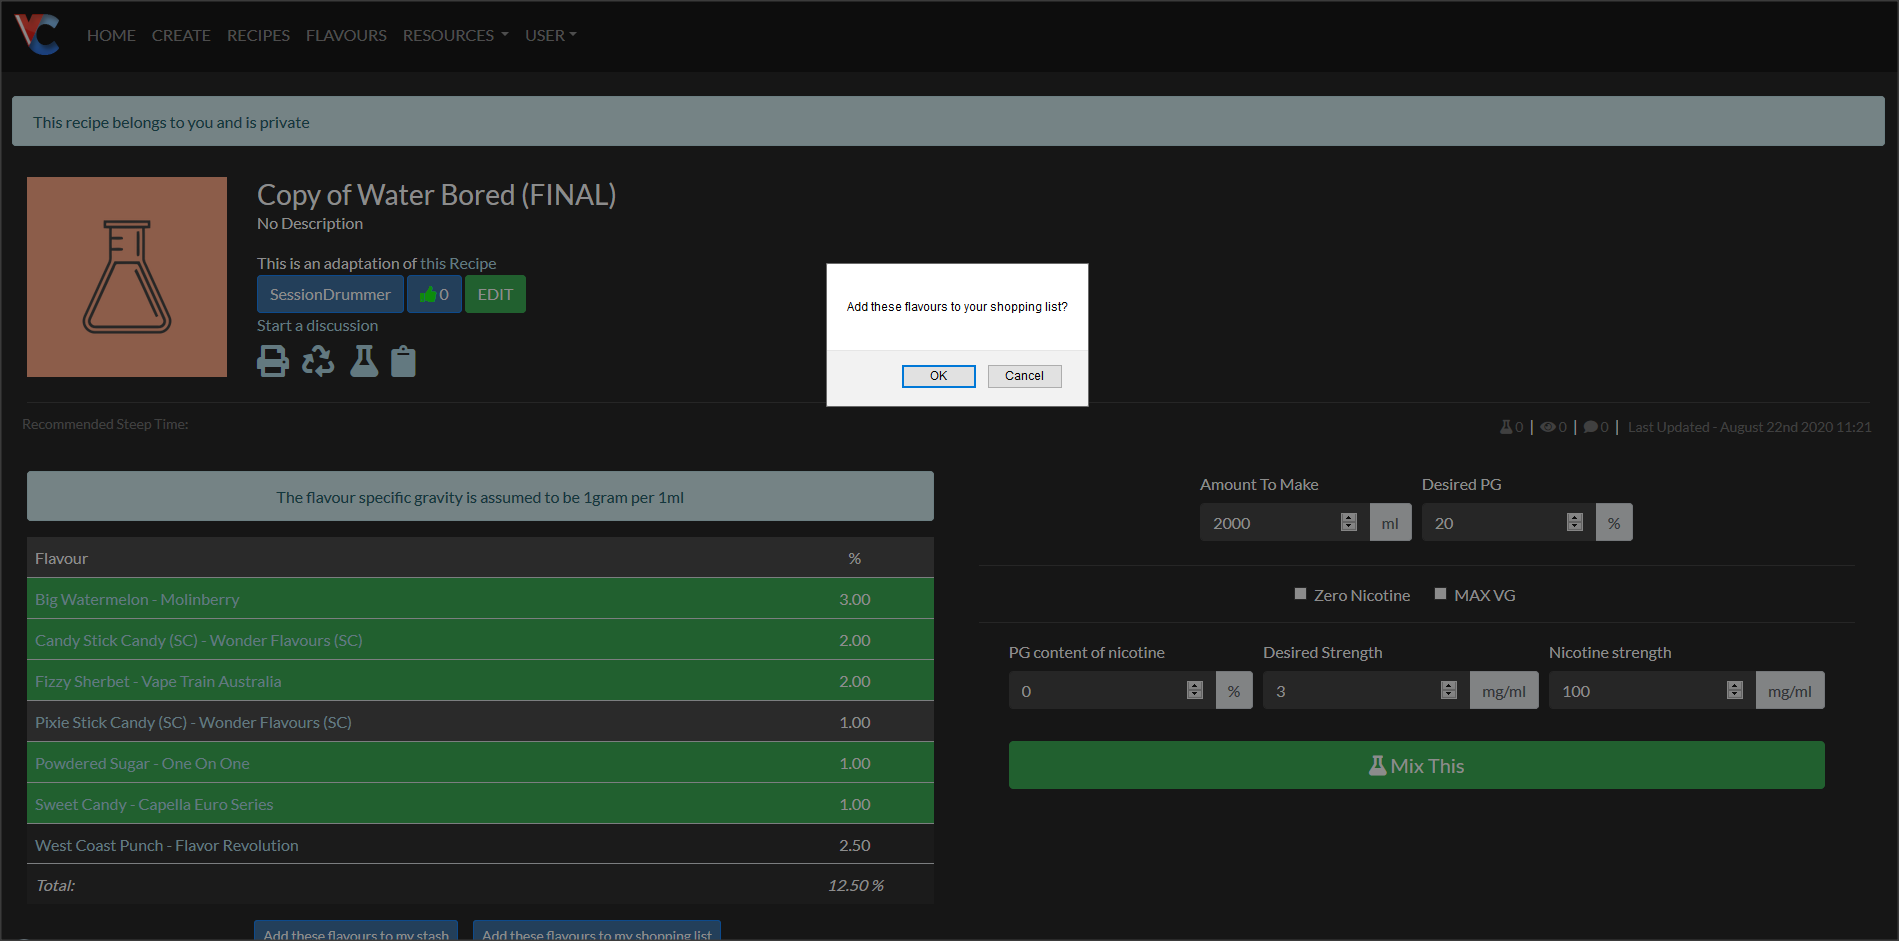Image resolution: width=1899 pixels, height=941 pixels.
Task: Click the ml unit label
Action: click(1390, 522)
